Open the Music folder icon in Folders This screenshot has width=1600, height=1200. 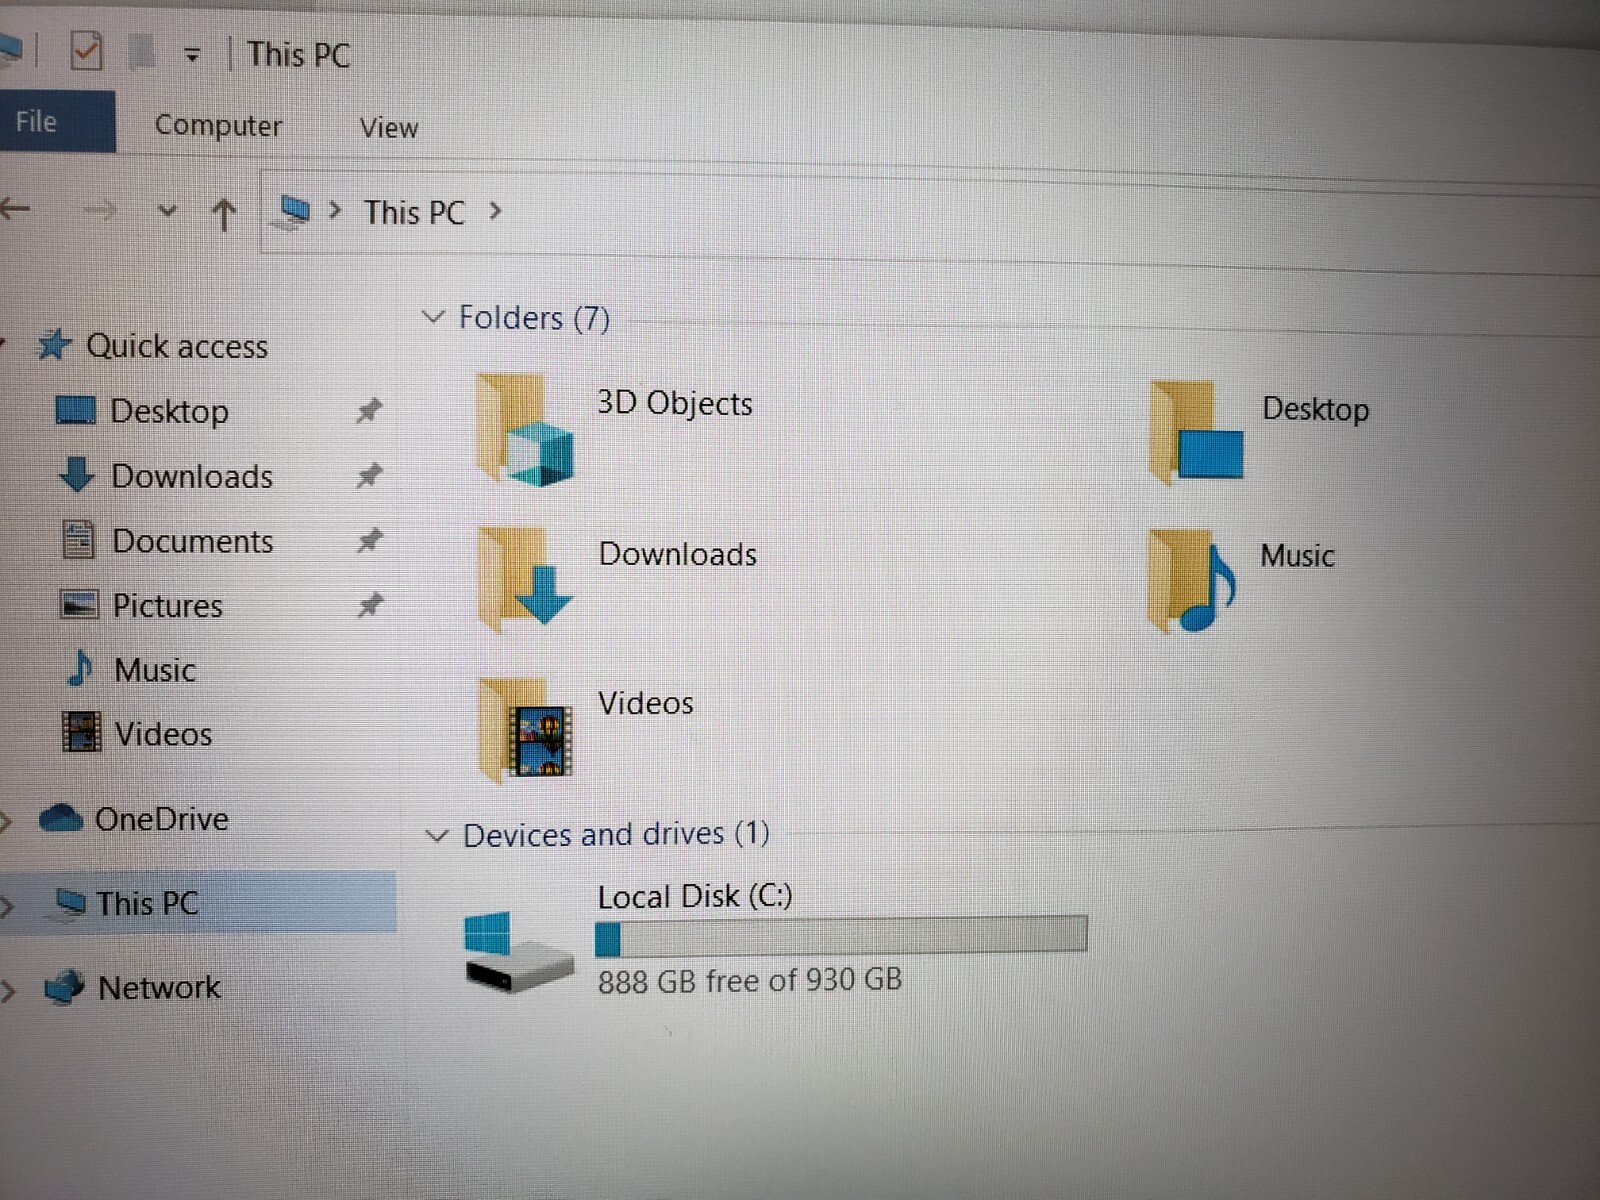[1193, 581]
